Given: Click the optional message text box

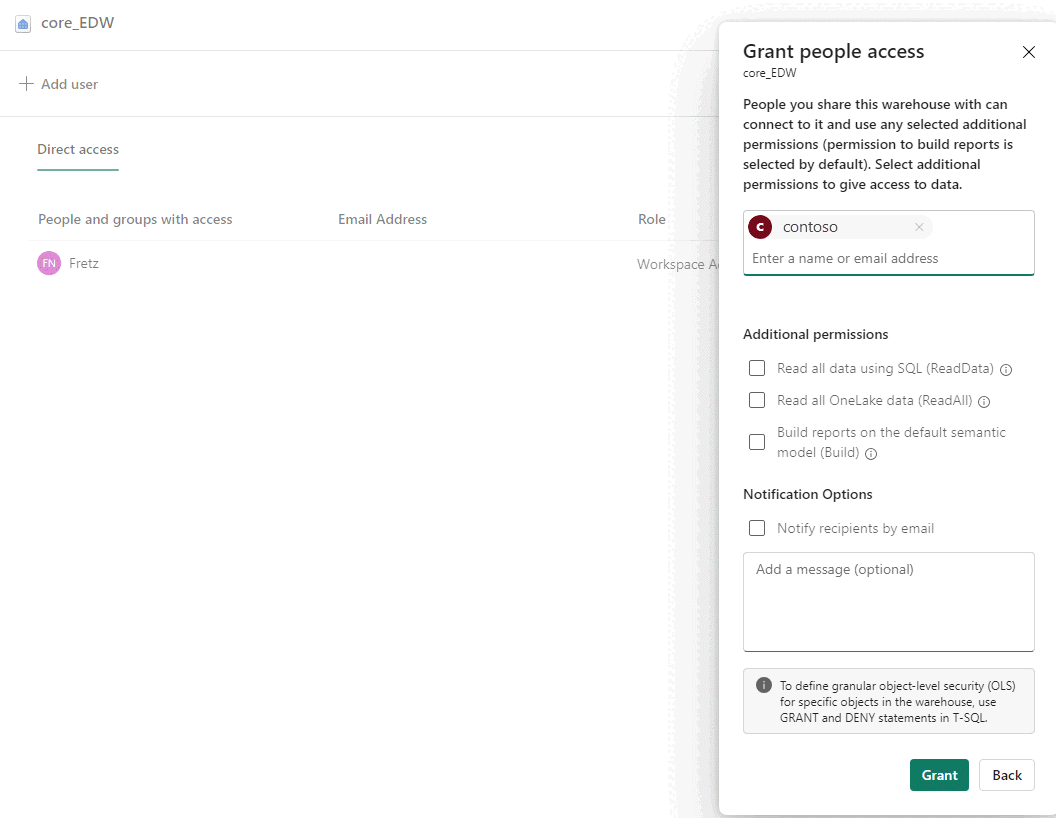Looking at the screenshot, I should pos(888,601).
